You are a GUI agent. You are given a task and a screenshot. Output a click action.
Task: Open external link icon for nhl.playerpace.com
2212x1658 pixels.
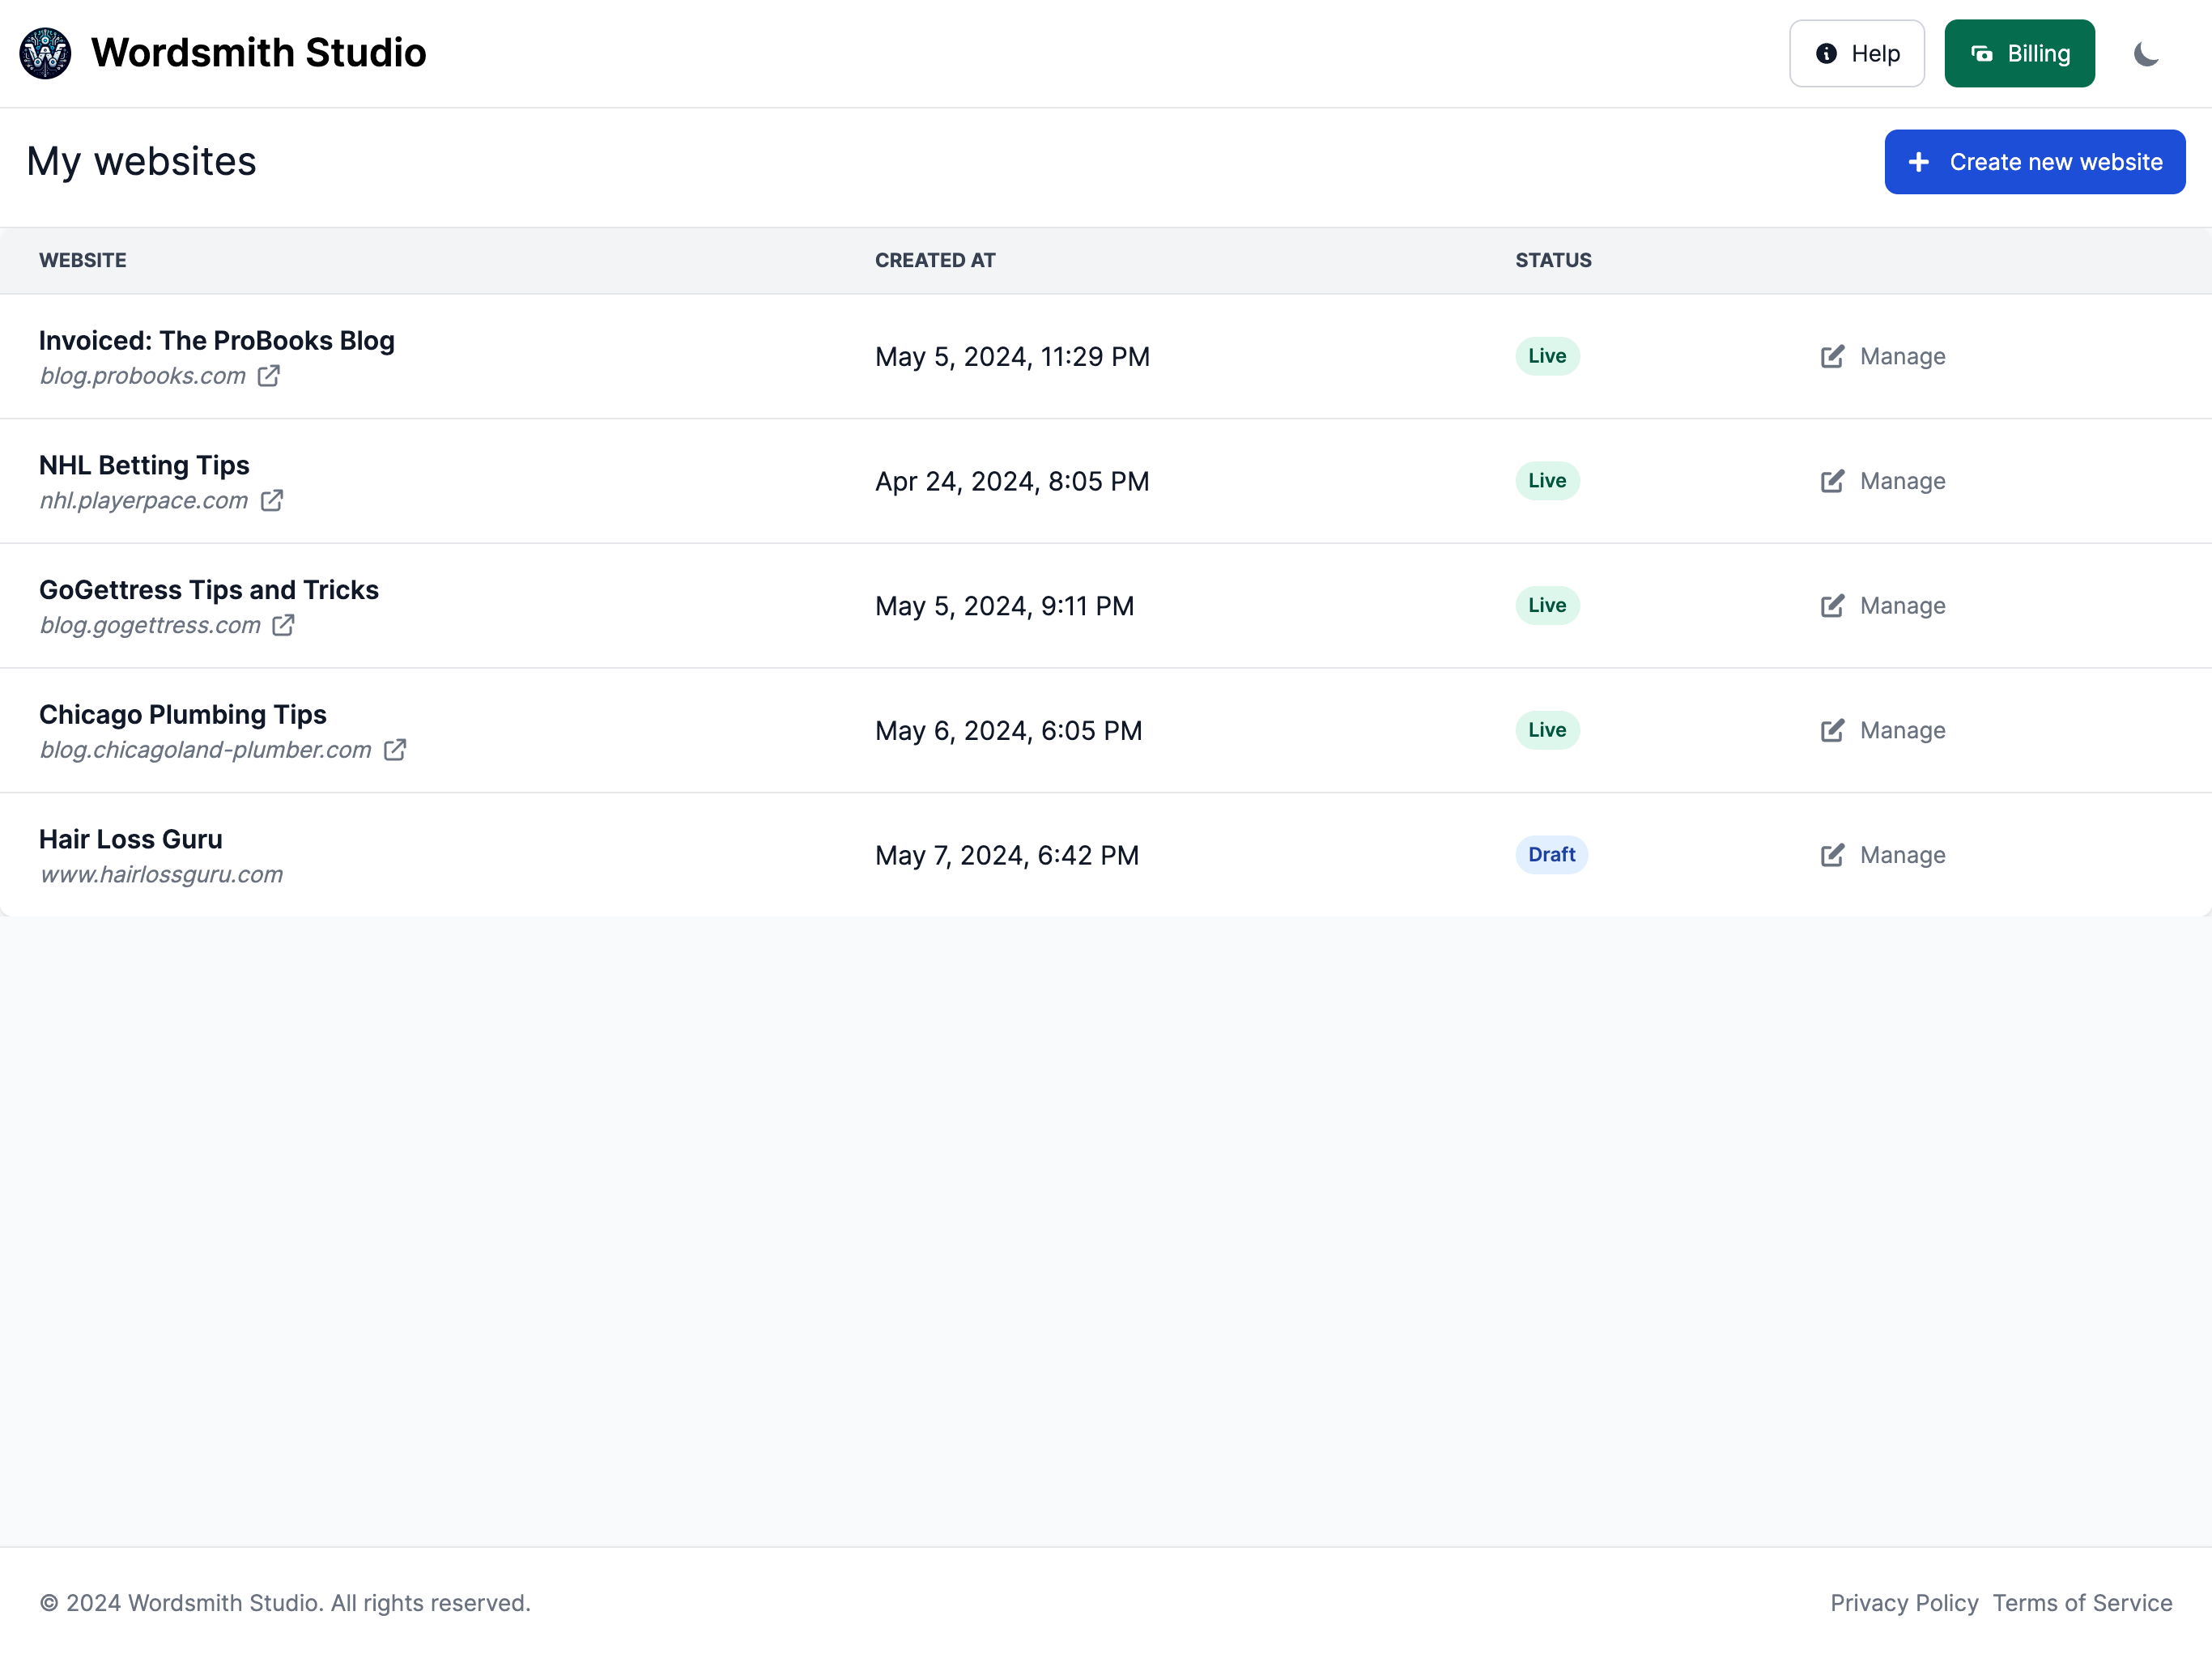point(272,501)
